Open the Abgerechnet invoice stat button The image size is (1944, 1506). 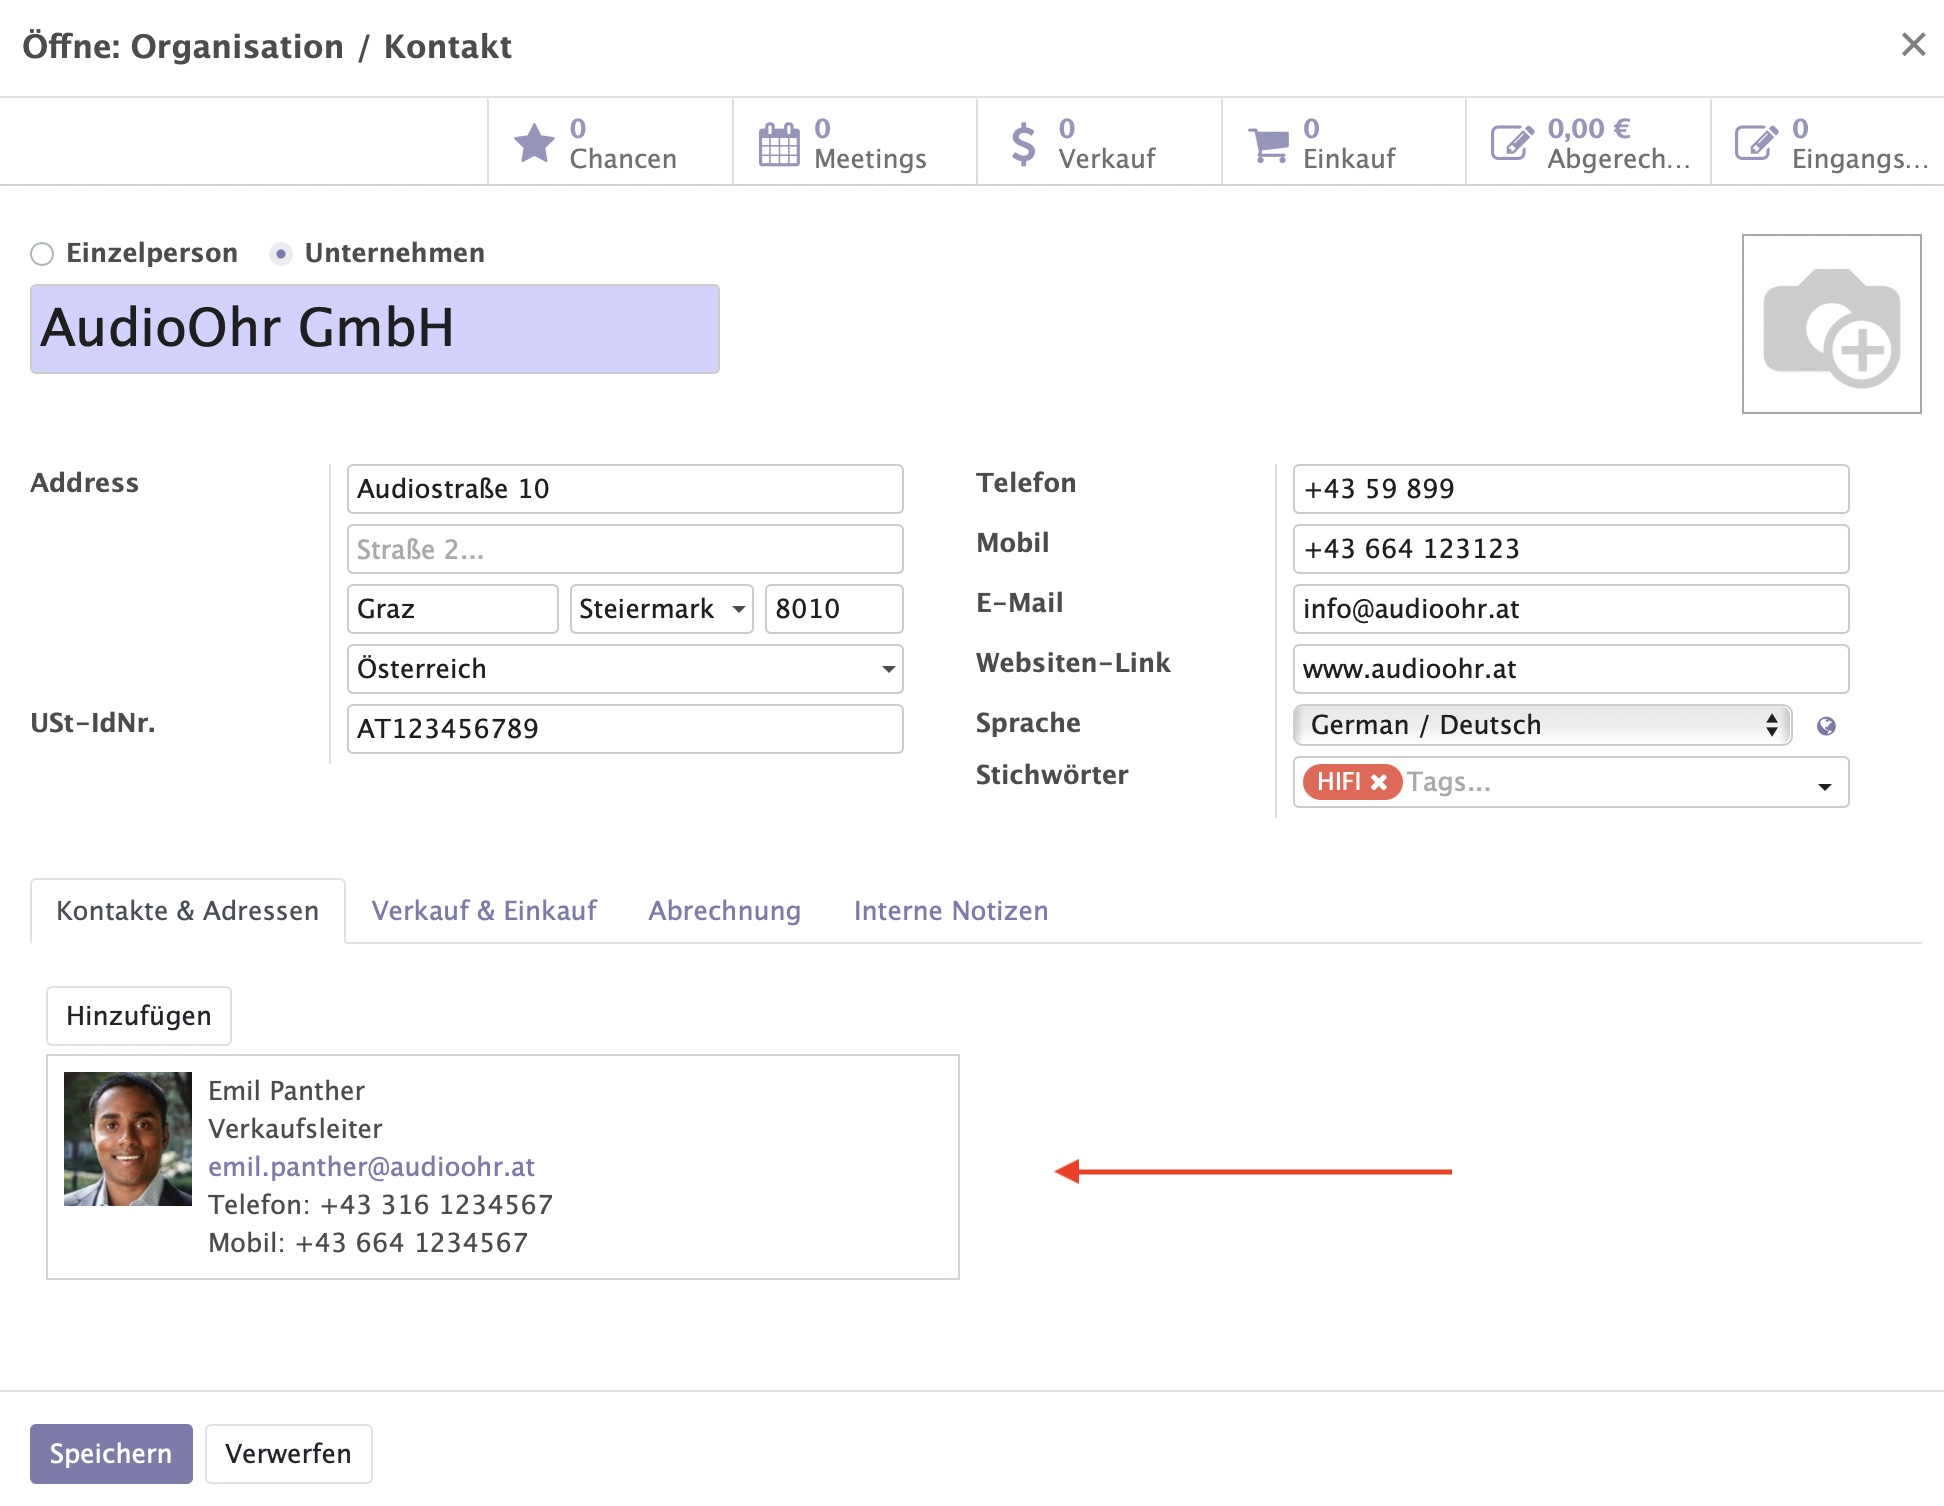1589,143
